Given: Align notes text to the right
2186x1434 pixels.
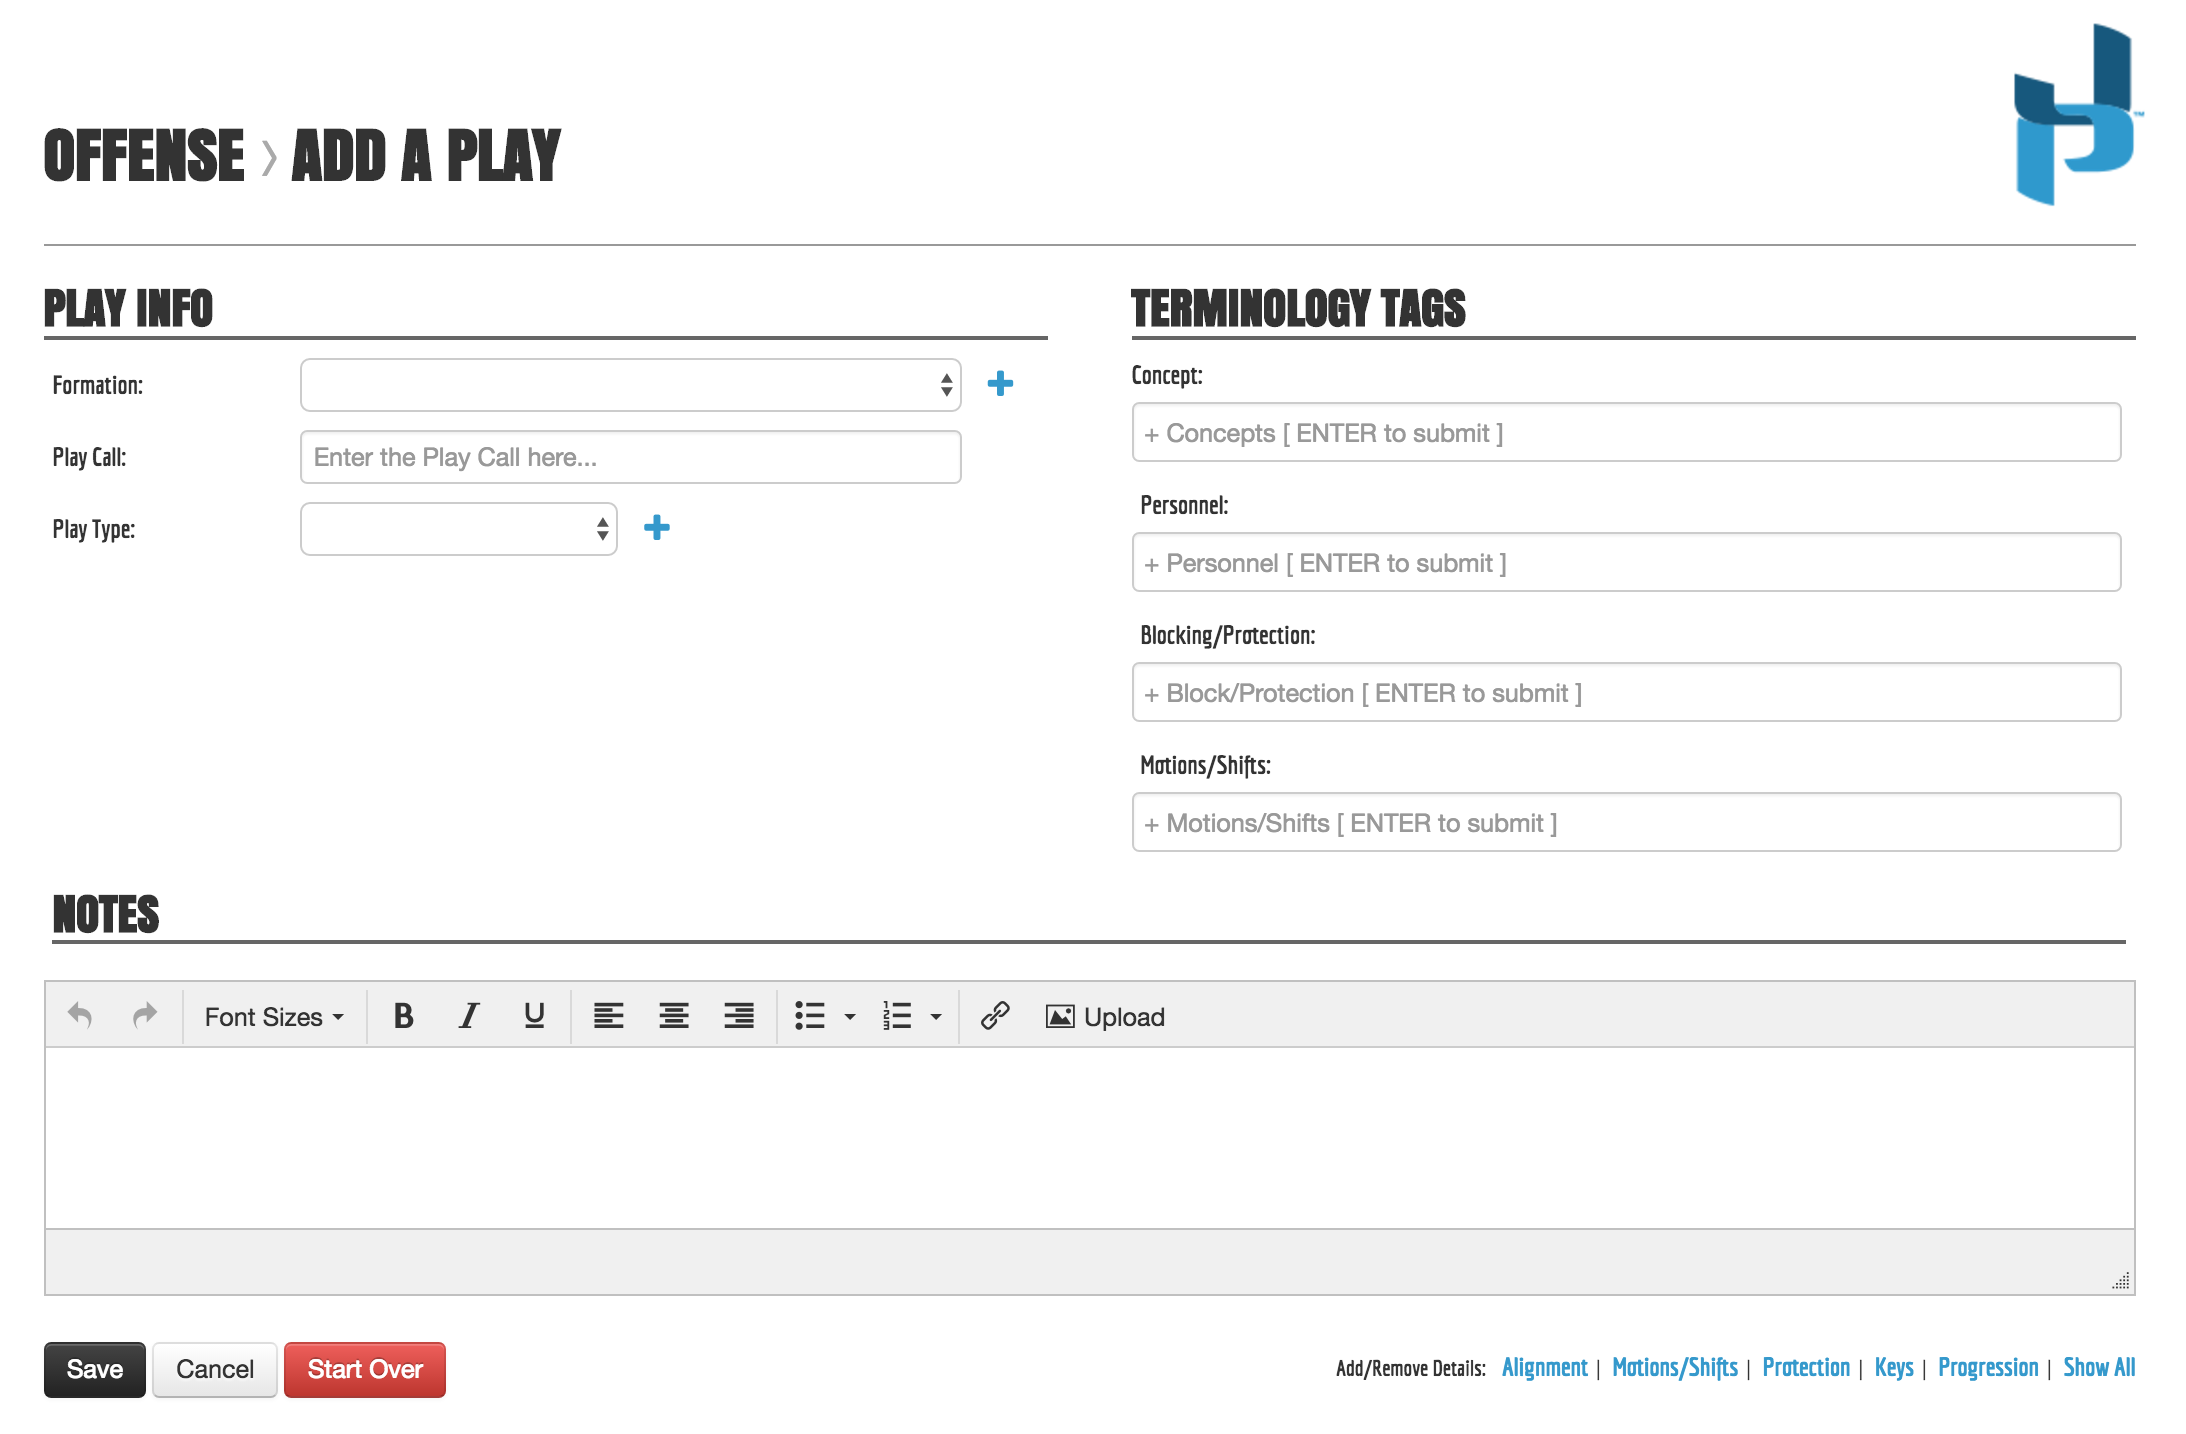Looking at the screenshot, I should (x=739, y=1016).
